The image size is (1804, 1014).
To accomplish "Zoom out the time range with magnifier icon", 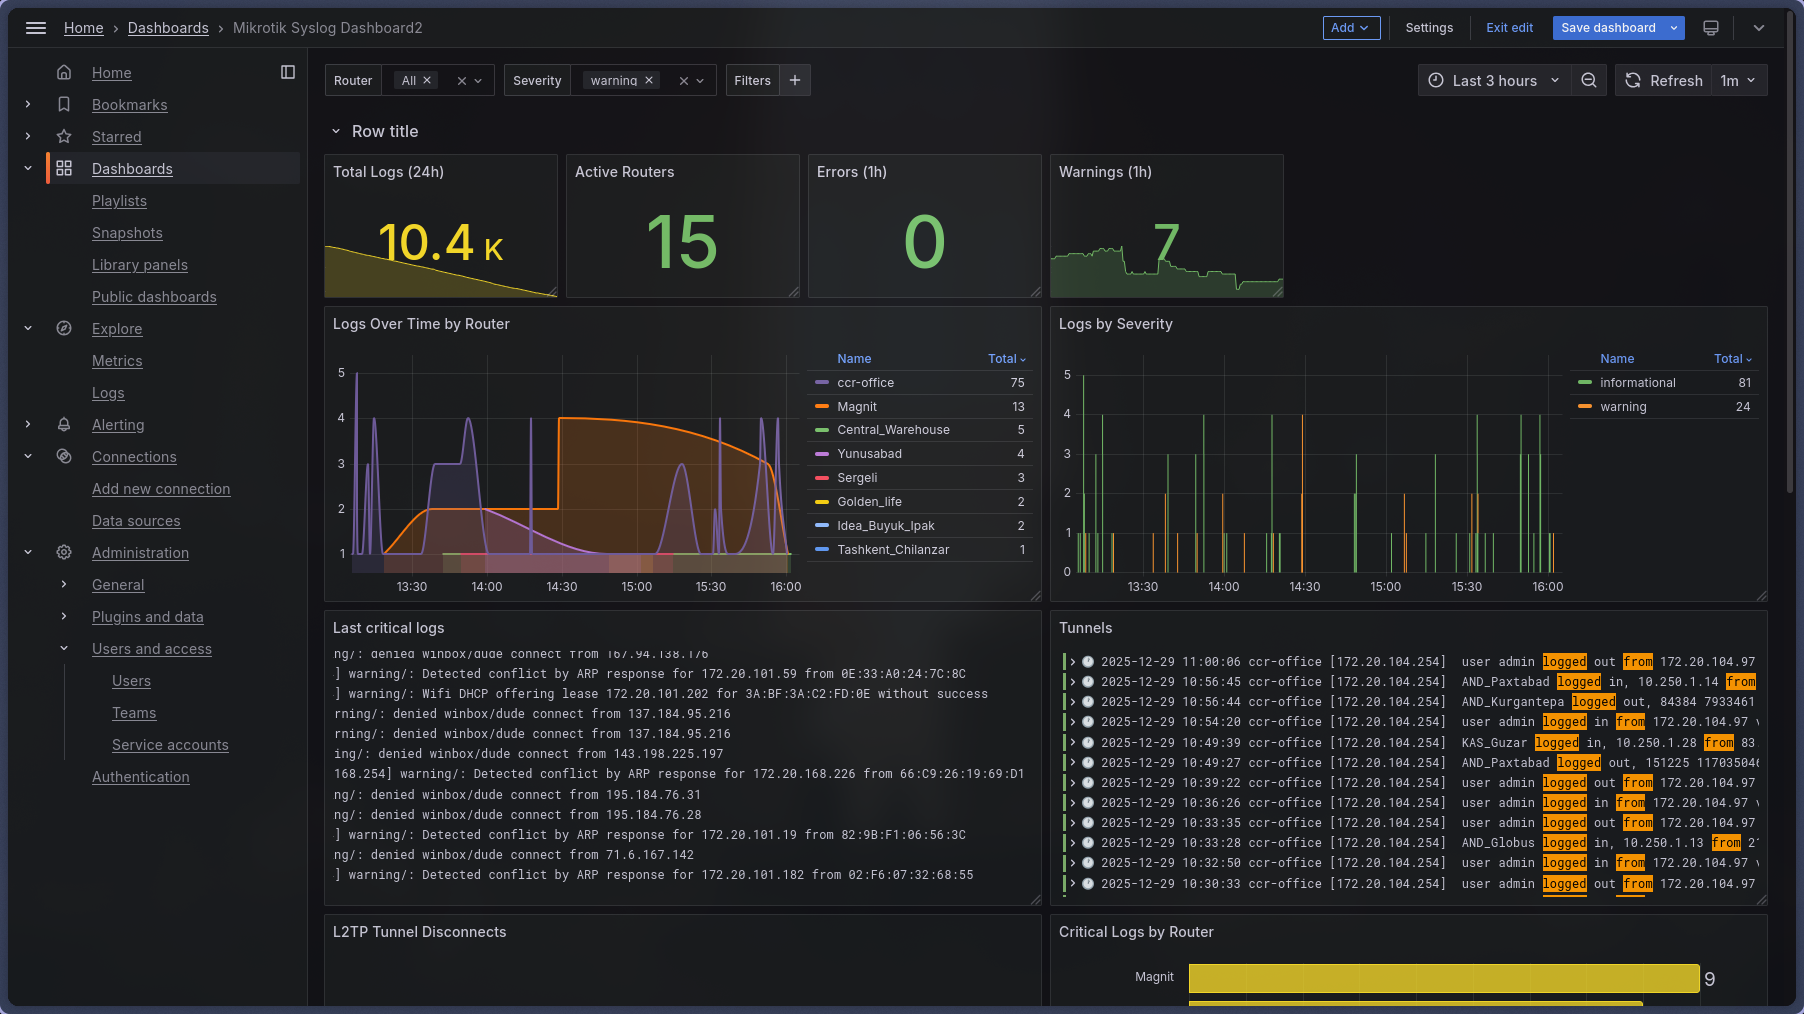I will 1589,80.
